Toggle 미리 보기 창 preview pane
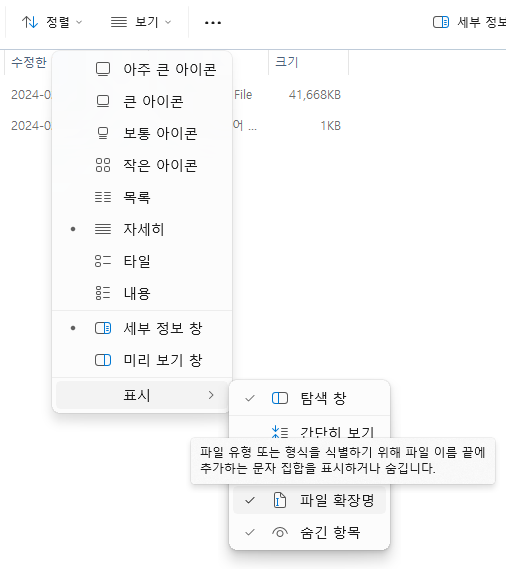The height and width of the screenshot is (571, 506). point(142,361)
